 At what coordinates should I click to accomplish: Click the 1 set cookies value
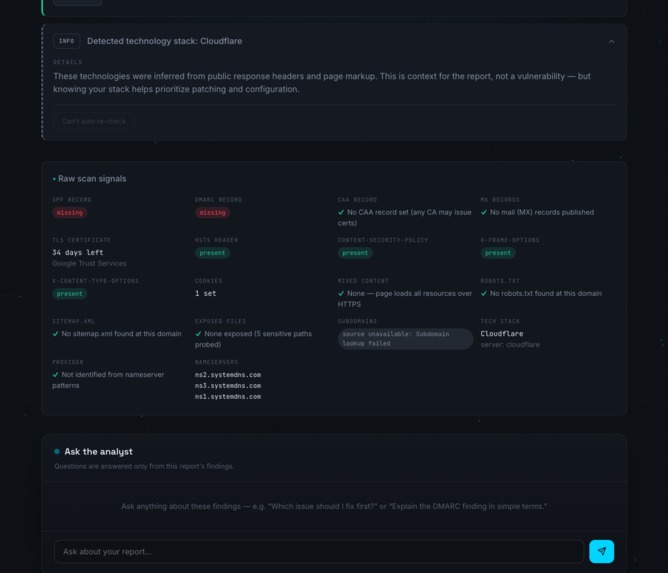[x=205, y=294]
